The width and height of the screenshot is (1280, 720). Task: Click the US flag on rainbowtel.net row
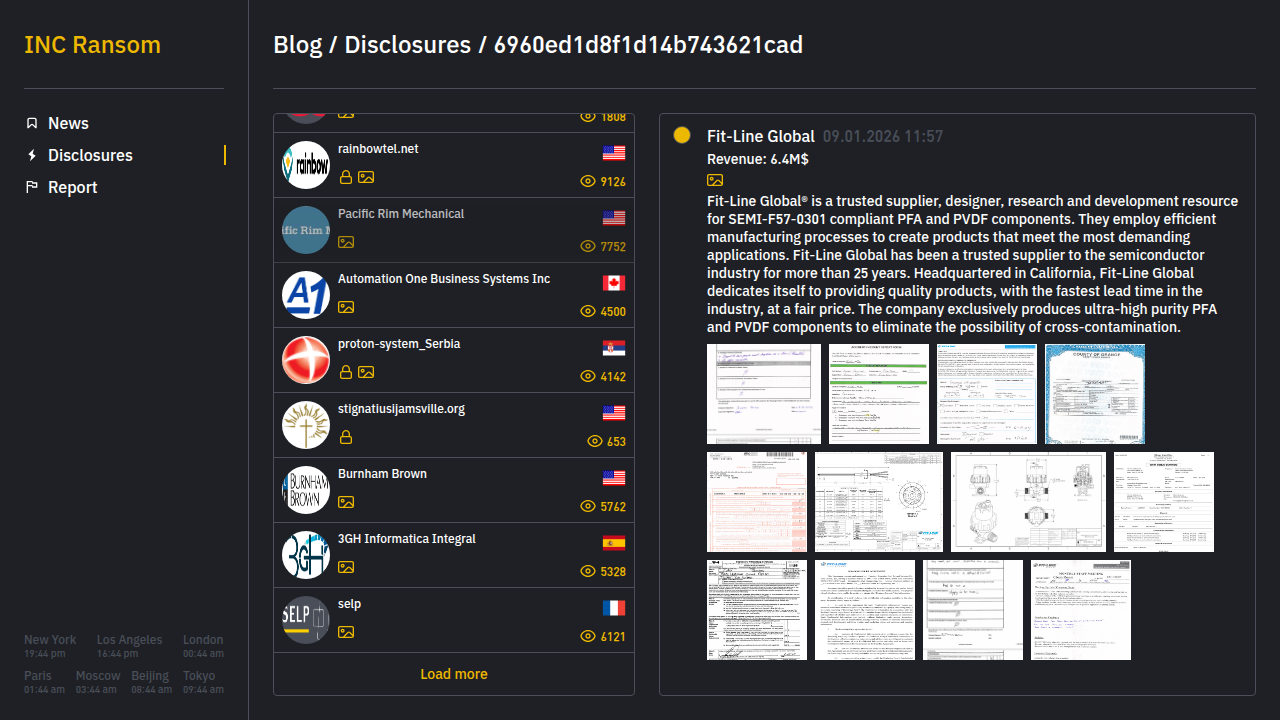point(614,153)
